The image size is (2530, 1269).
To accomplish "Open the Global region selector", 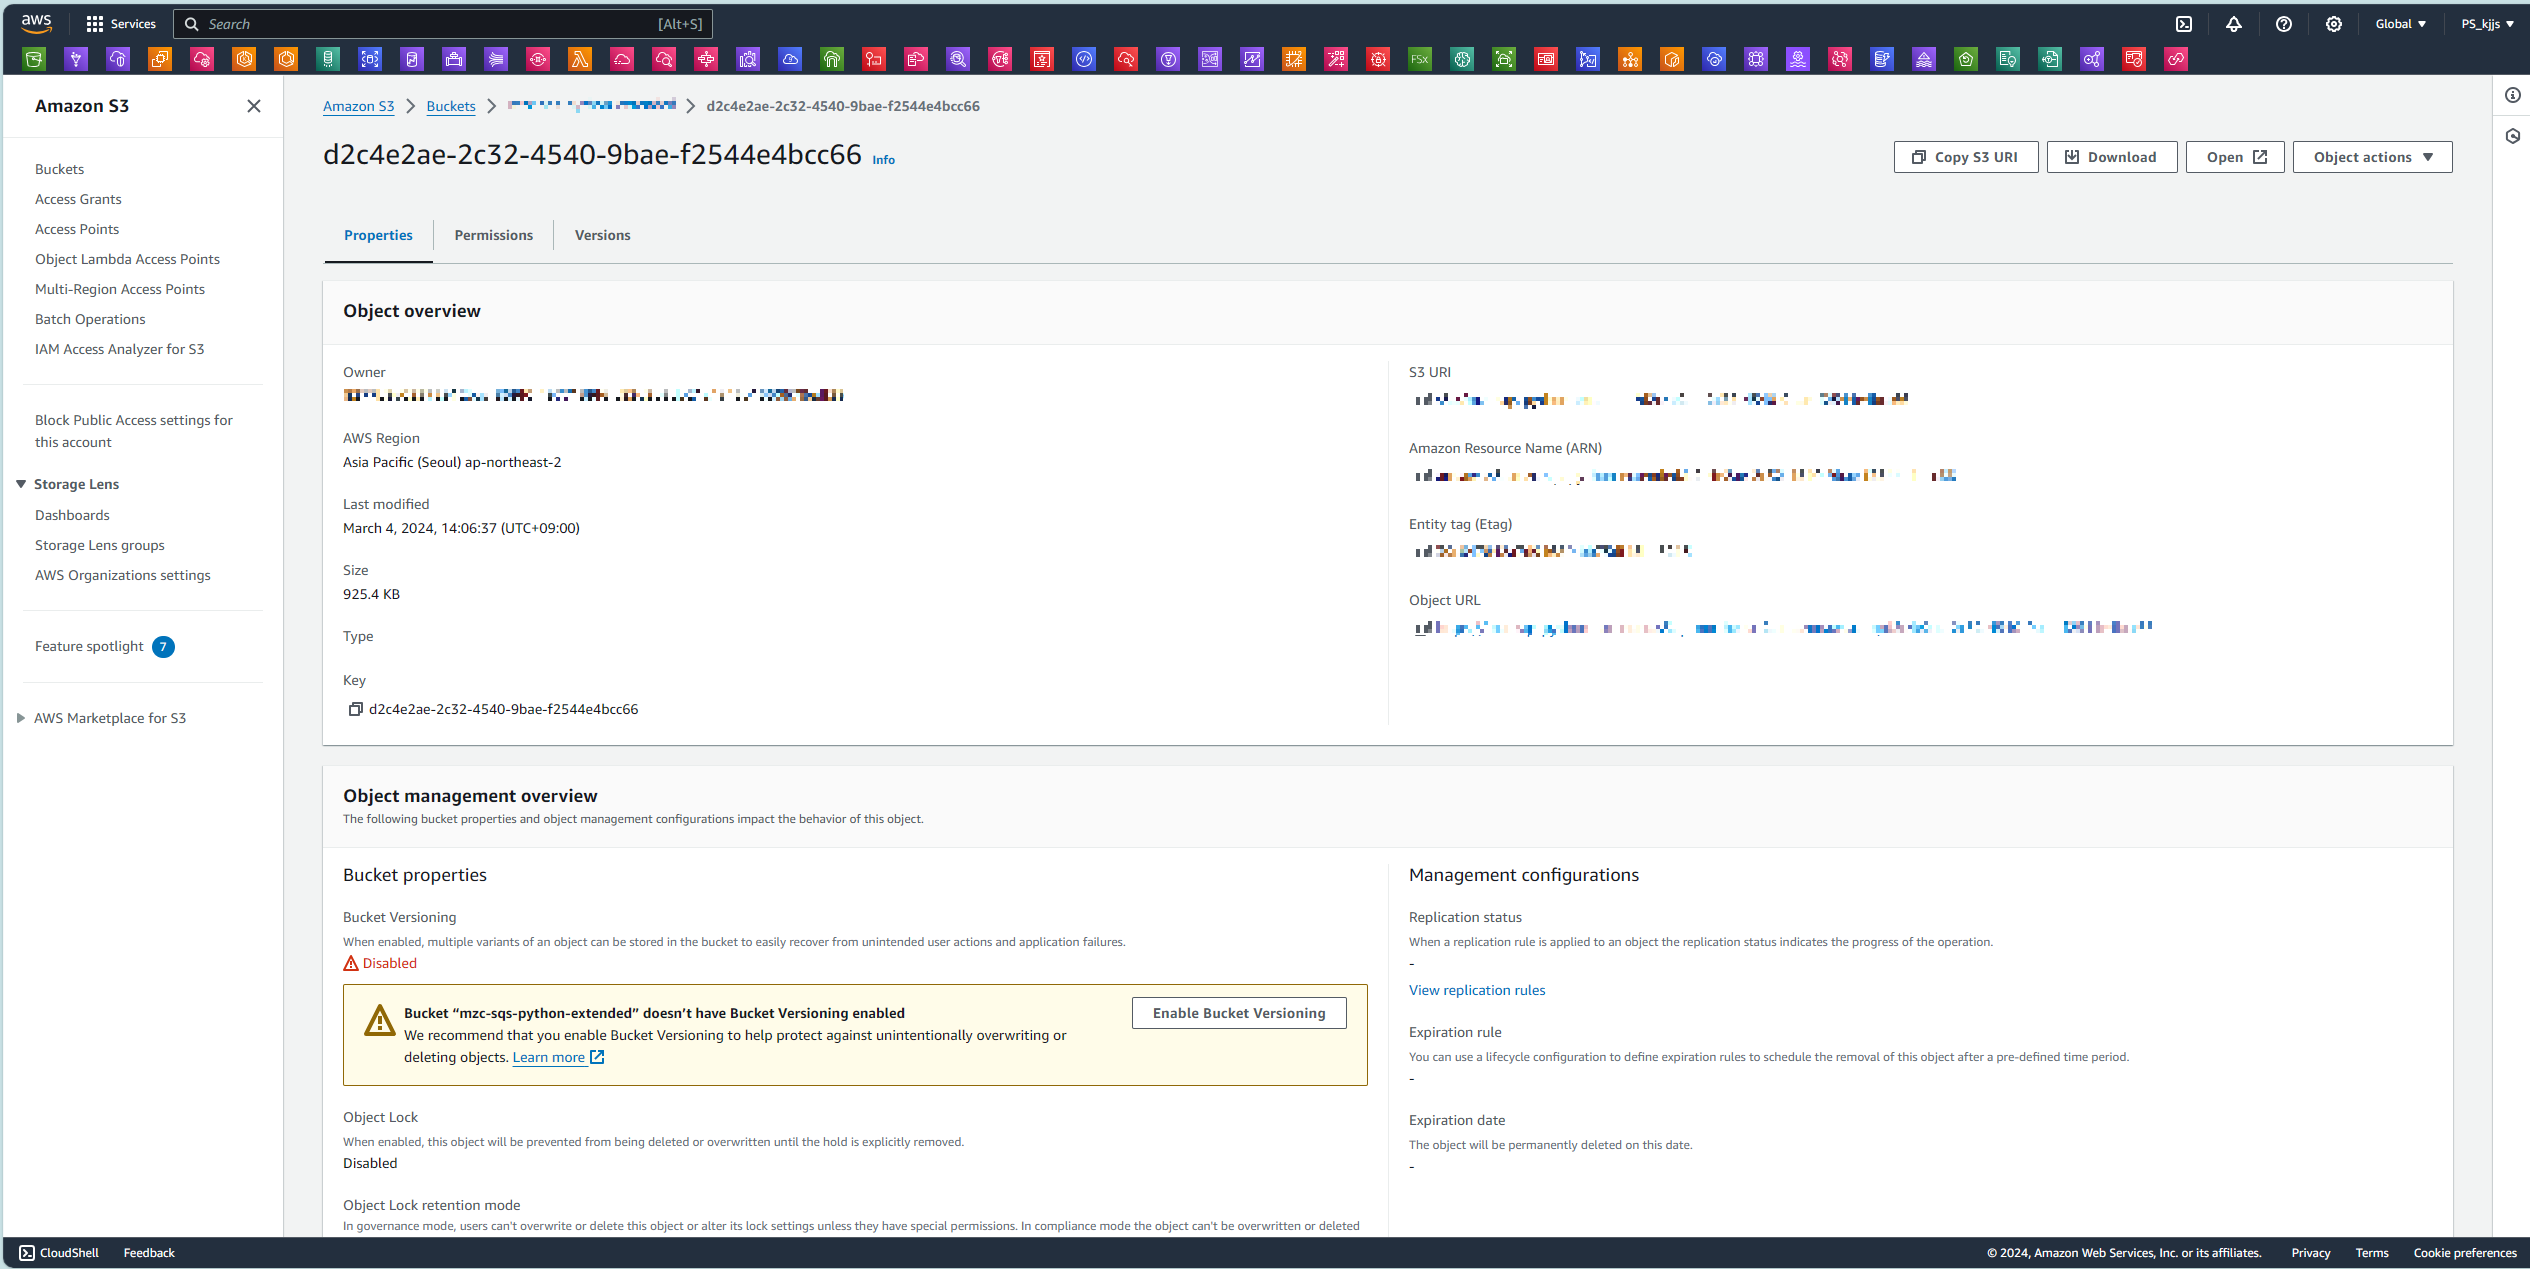I will (x=2400, y=24).
